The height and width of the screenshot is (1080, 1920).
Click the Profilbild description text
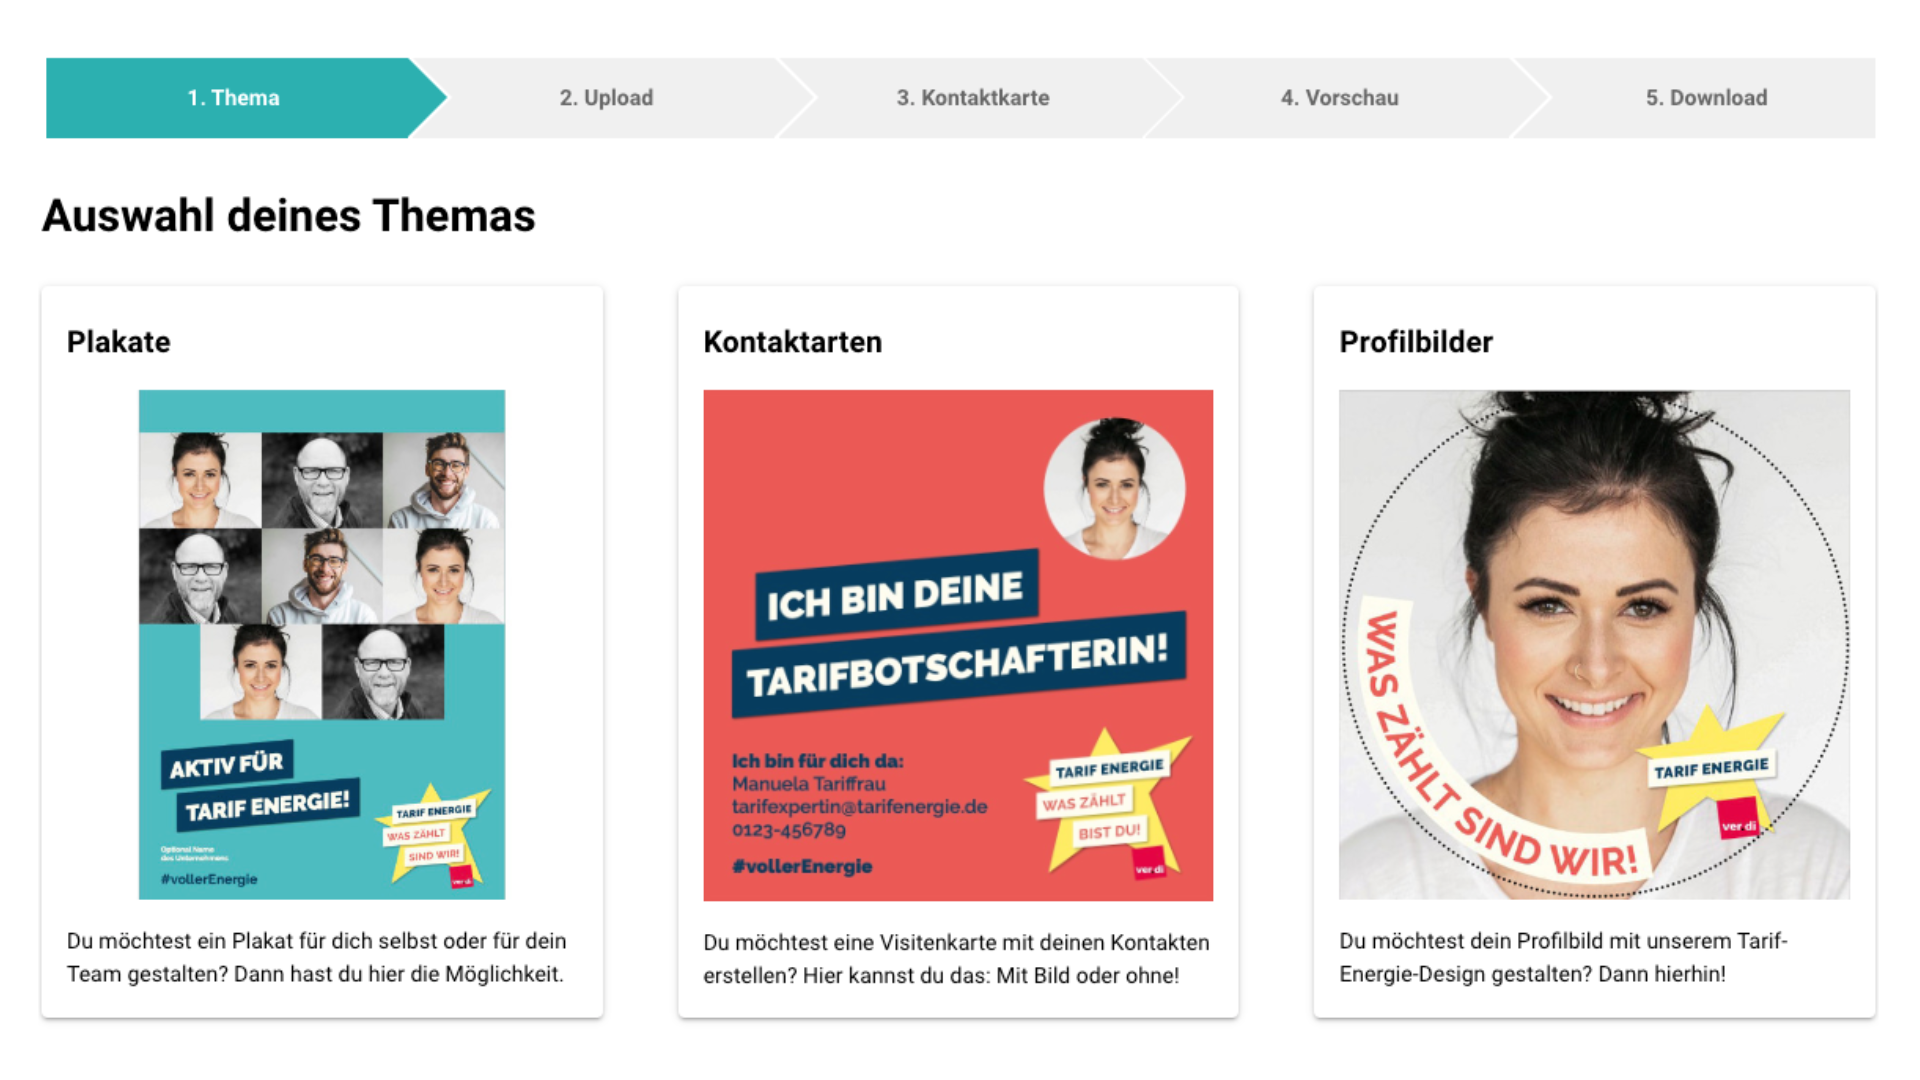(1563, 957)
